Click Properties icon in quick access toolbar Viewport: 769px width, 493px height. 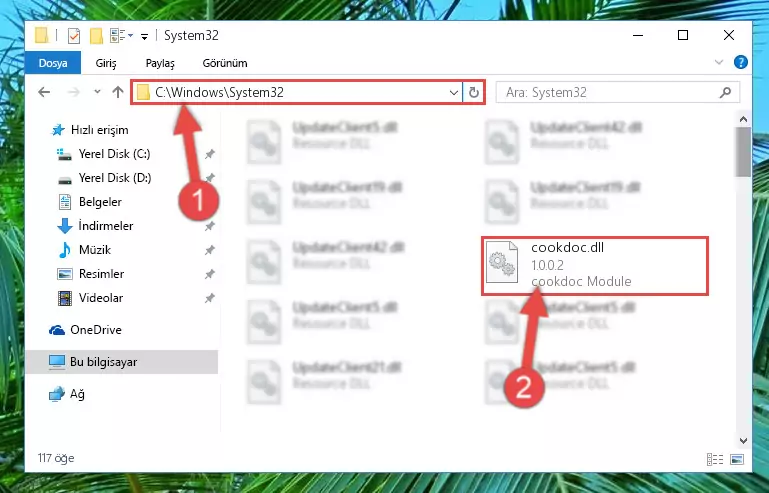point(74,36)
